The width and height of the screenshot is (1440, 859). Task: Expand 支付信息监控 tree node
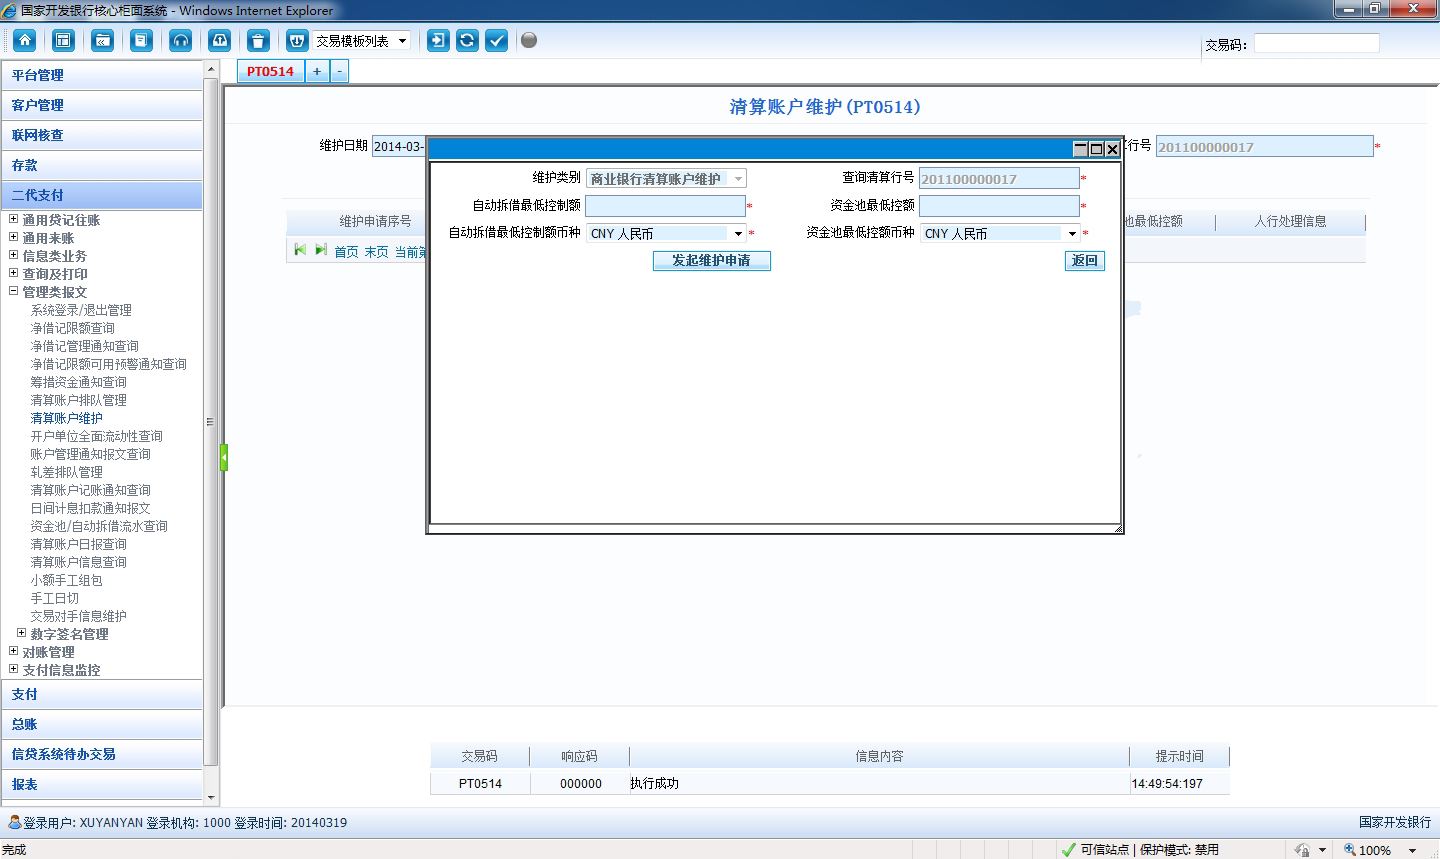[14, 669]
